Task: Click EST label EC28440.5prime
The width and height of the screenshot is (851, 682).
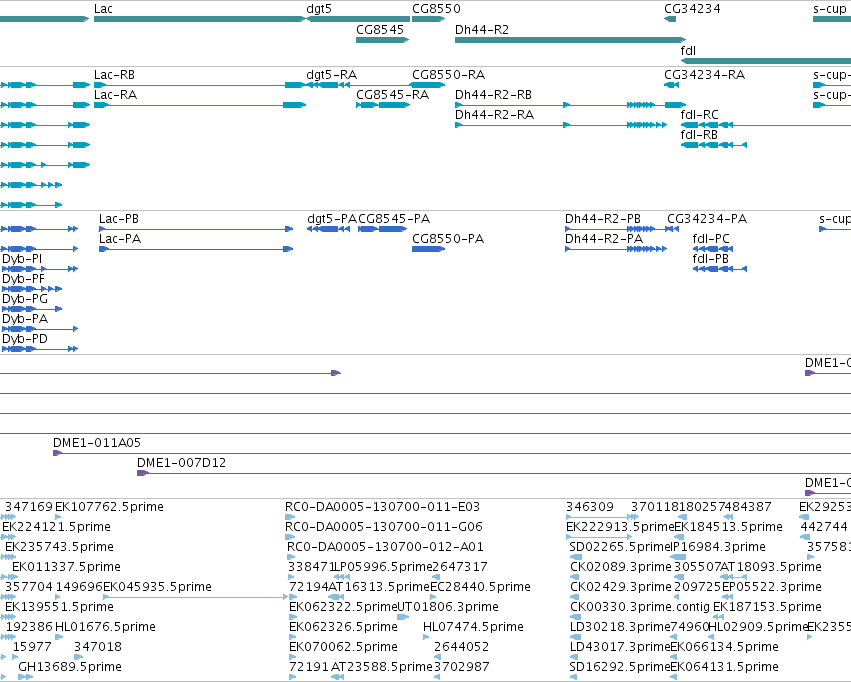Action: (x=480, y=588)
